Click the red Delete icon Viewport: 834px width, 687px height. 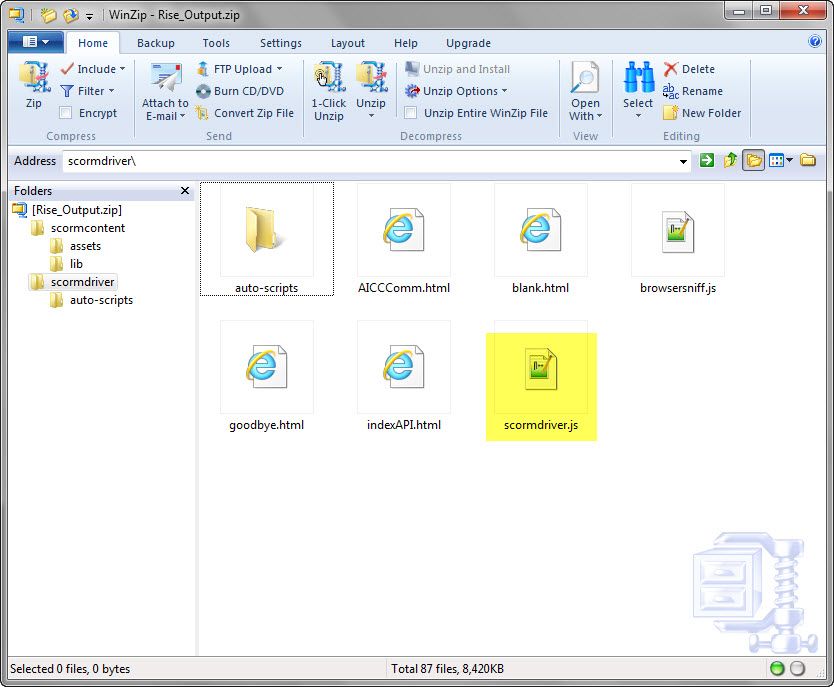pos(671,69)
